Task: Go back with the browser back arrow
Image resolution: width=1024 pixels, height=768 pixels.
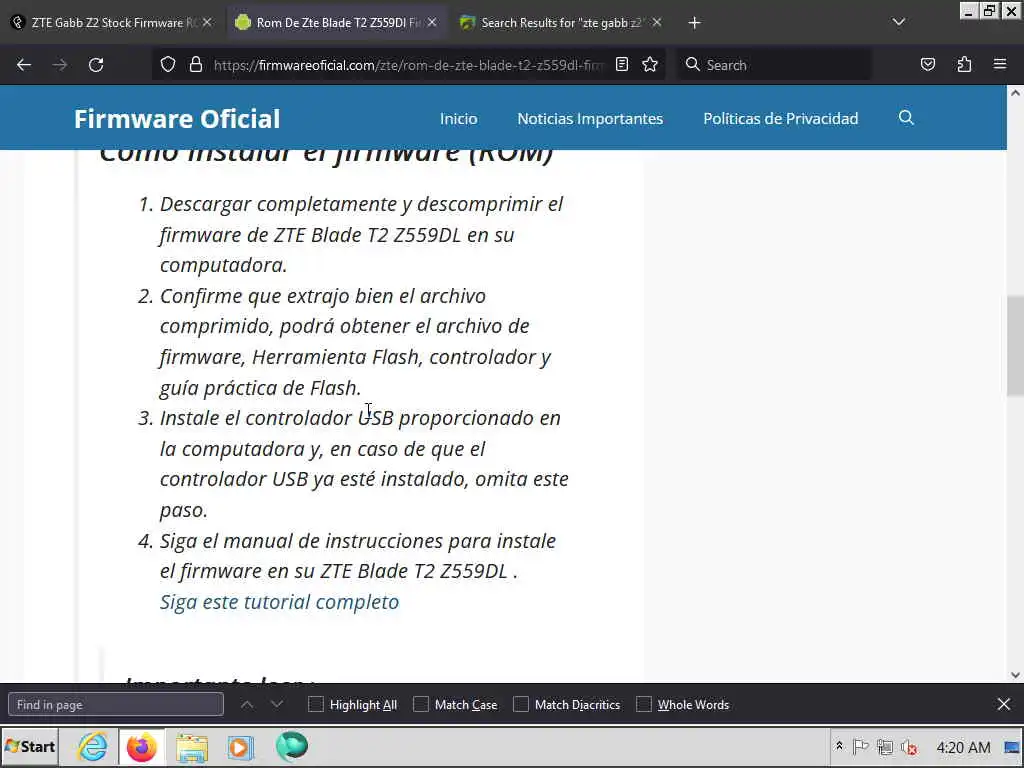Action: coord(24,65)
